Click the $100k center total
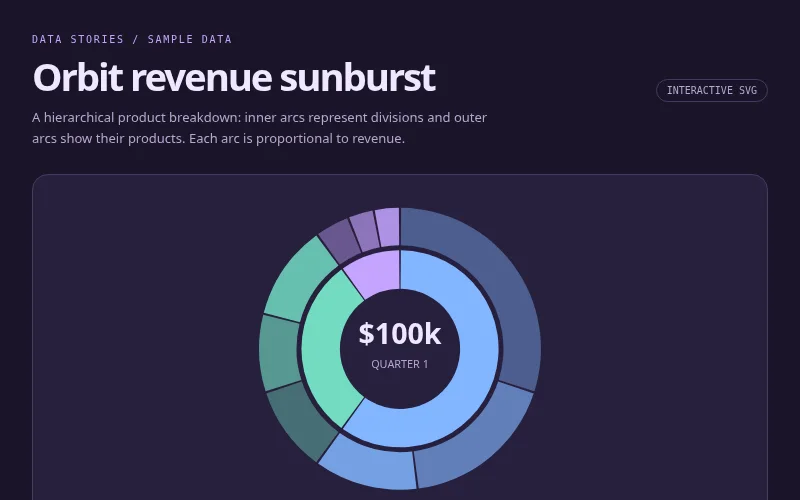Image resolution: width=800 pixels, height=500 pixels. (400, 334)
